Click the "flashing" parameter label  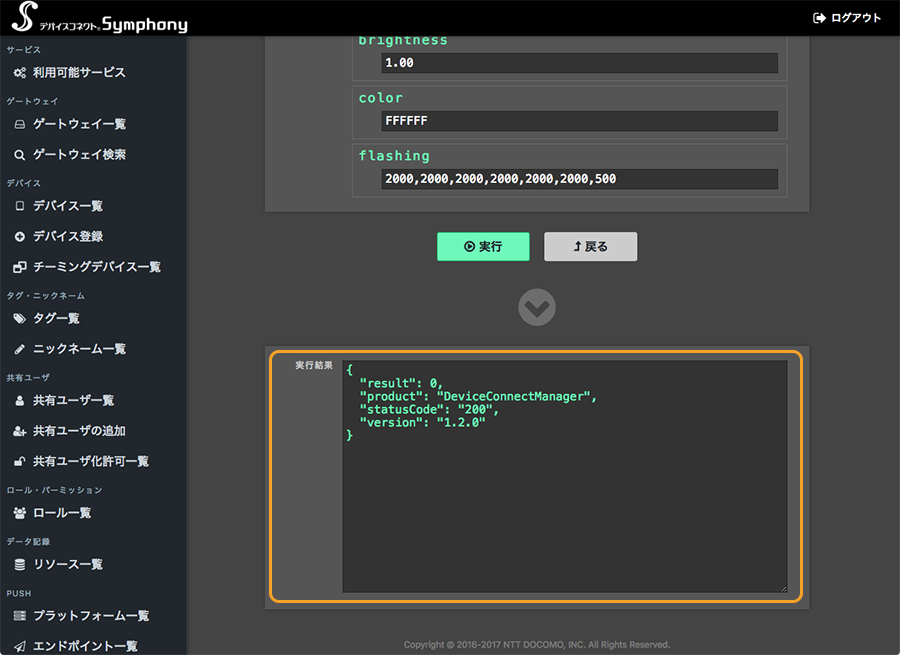[x=394, y=156]
